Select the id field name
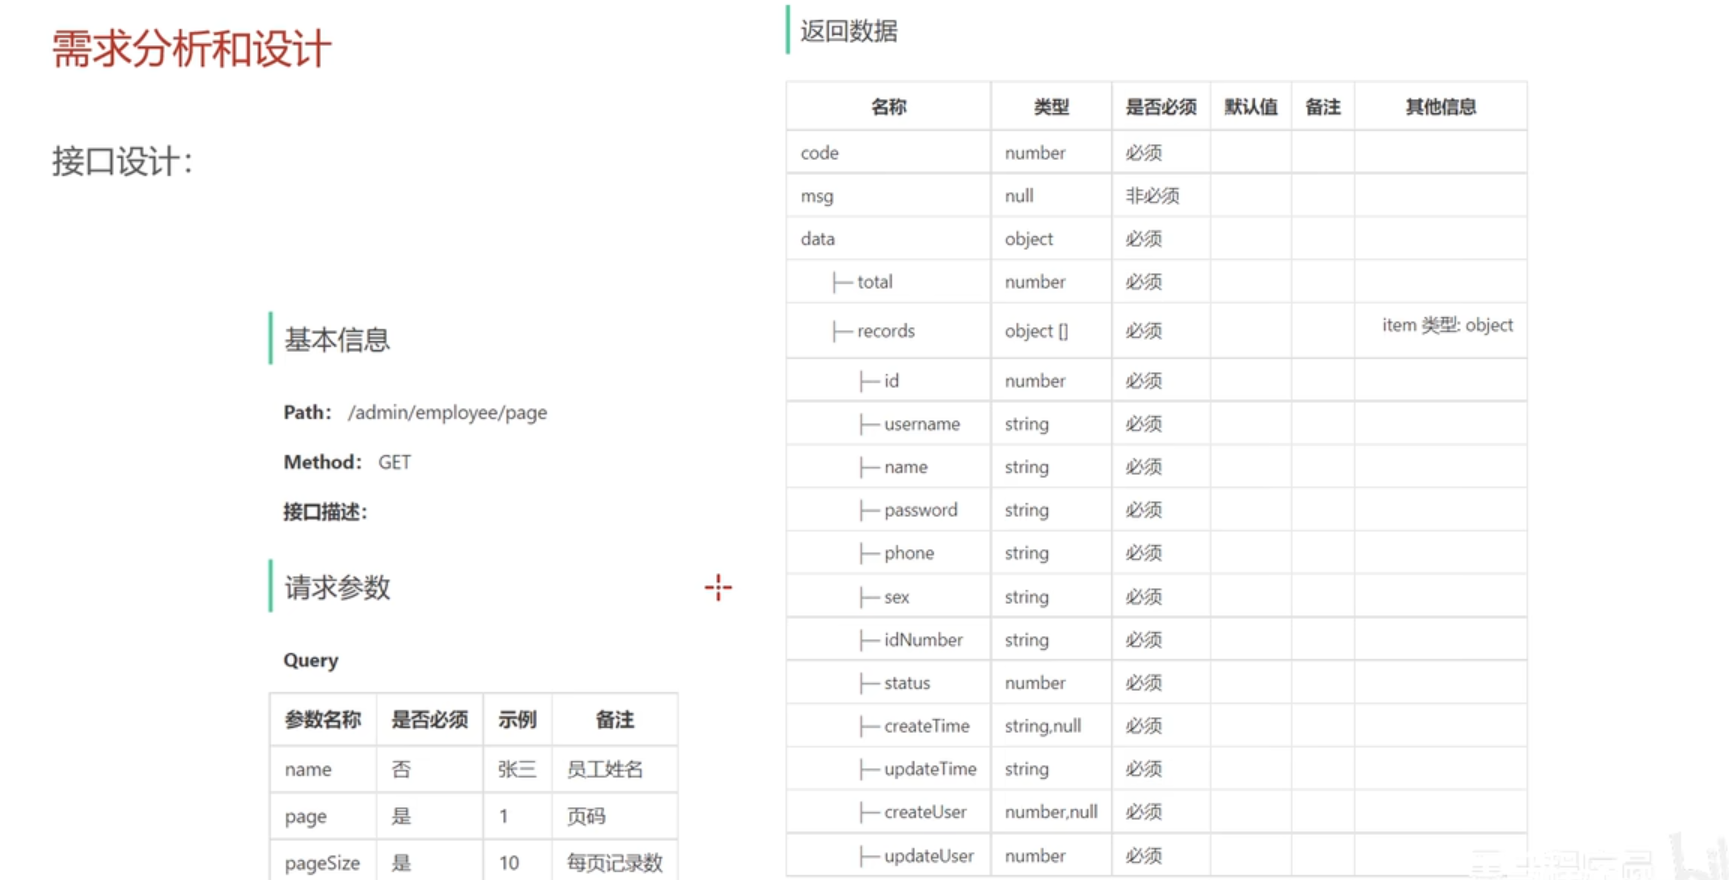 coord(891,381)
